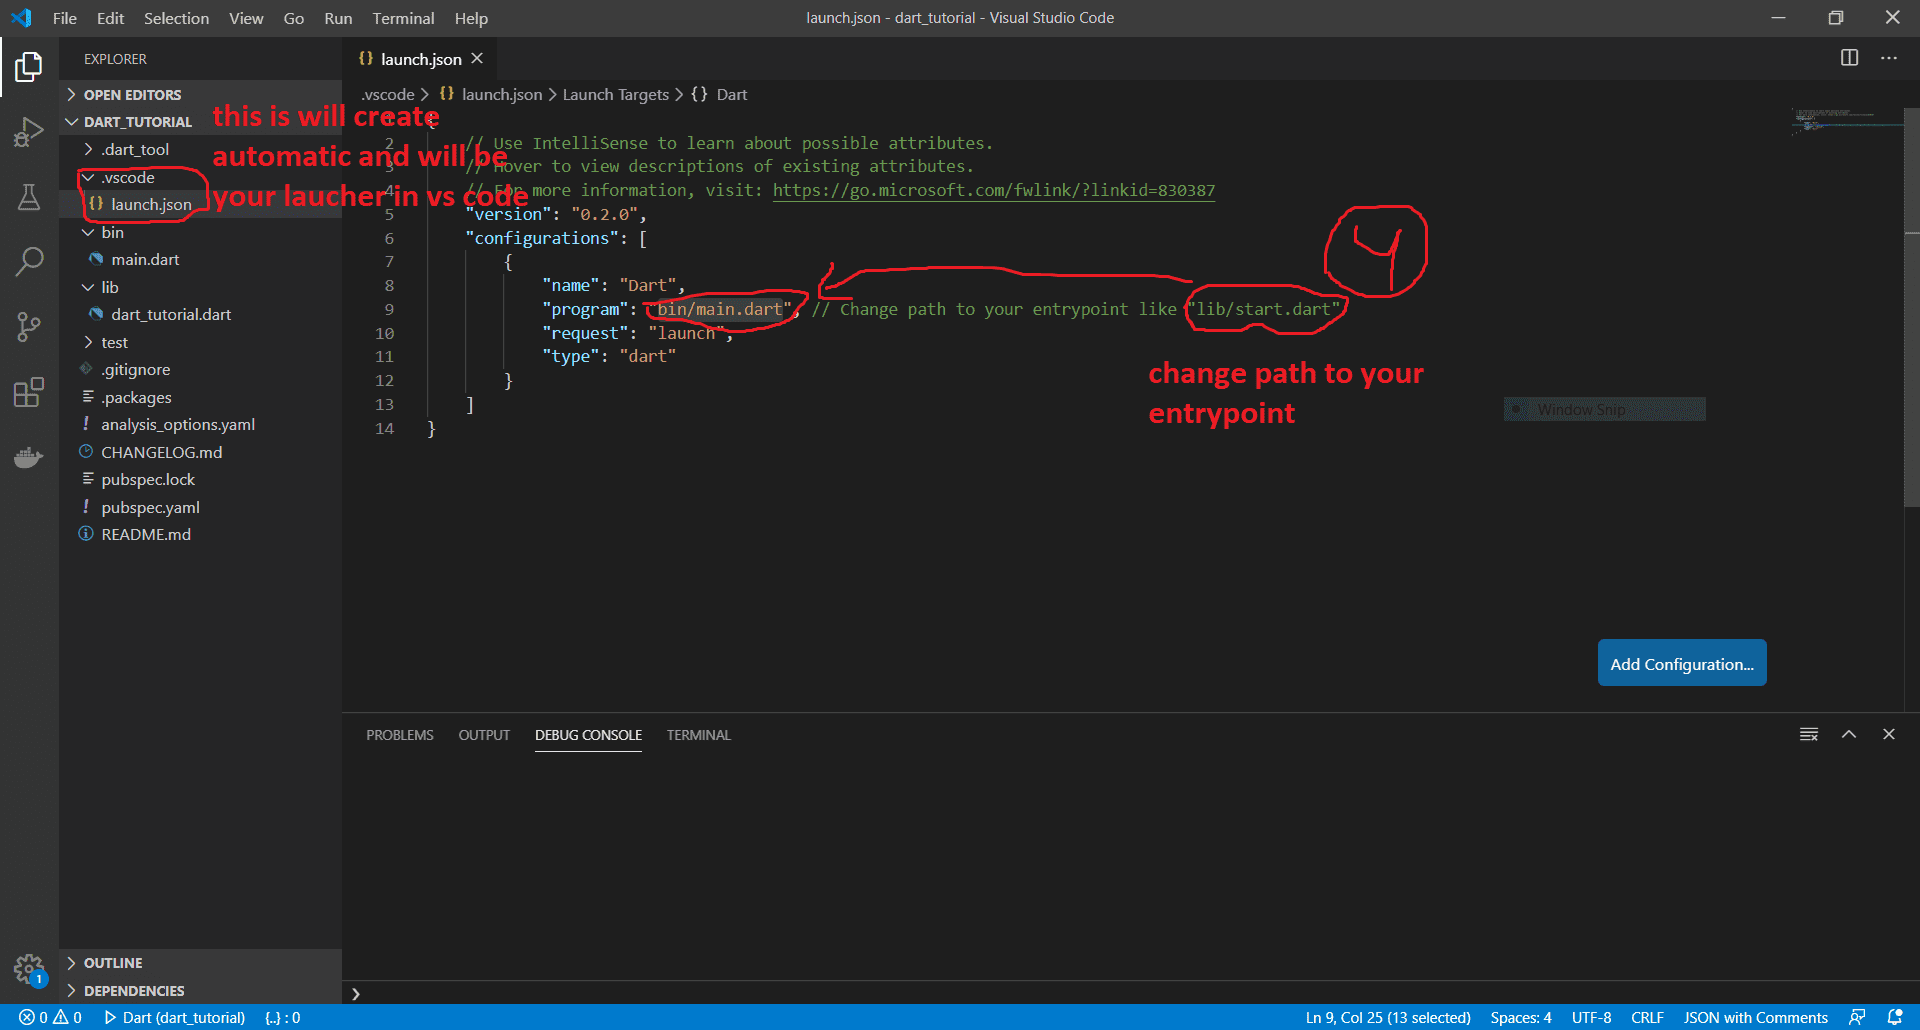This screenshot has width=1920, height=1030.
Task: Click the panel filter icon above Debug Console
Action: 1808,734
